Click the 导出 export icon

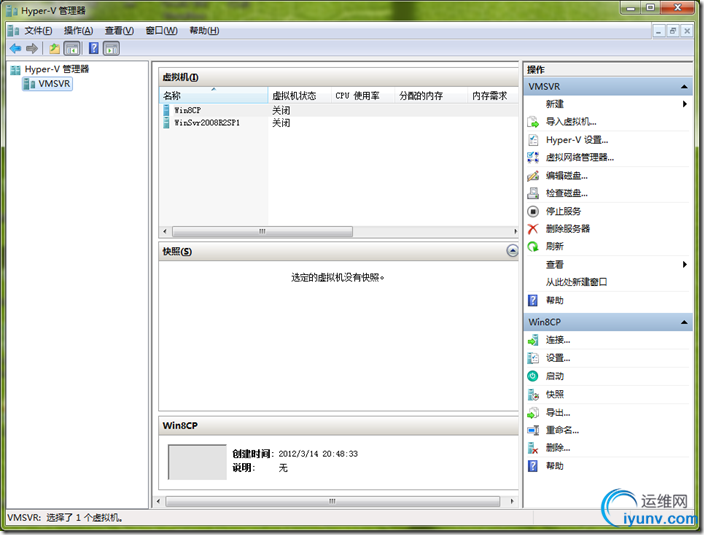pos(533,412)
